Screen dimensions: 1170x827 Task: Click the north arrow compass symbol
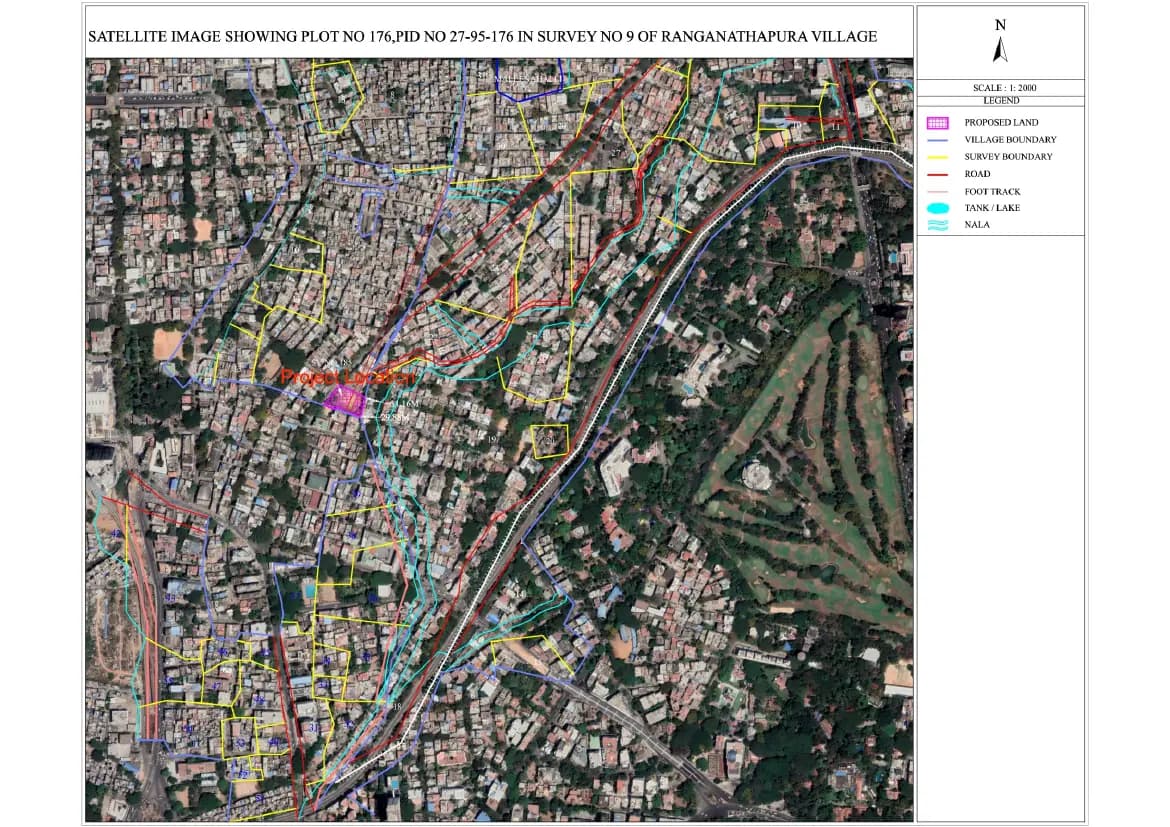tap(1001, 50)
